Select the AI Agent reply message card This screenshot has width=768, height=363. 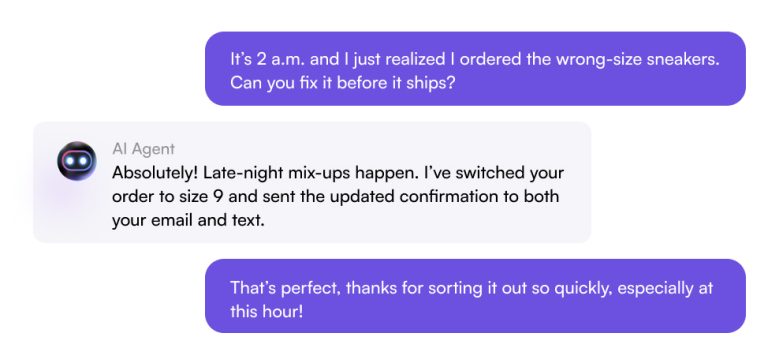click(312, 182)
